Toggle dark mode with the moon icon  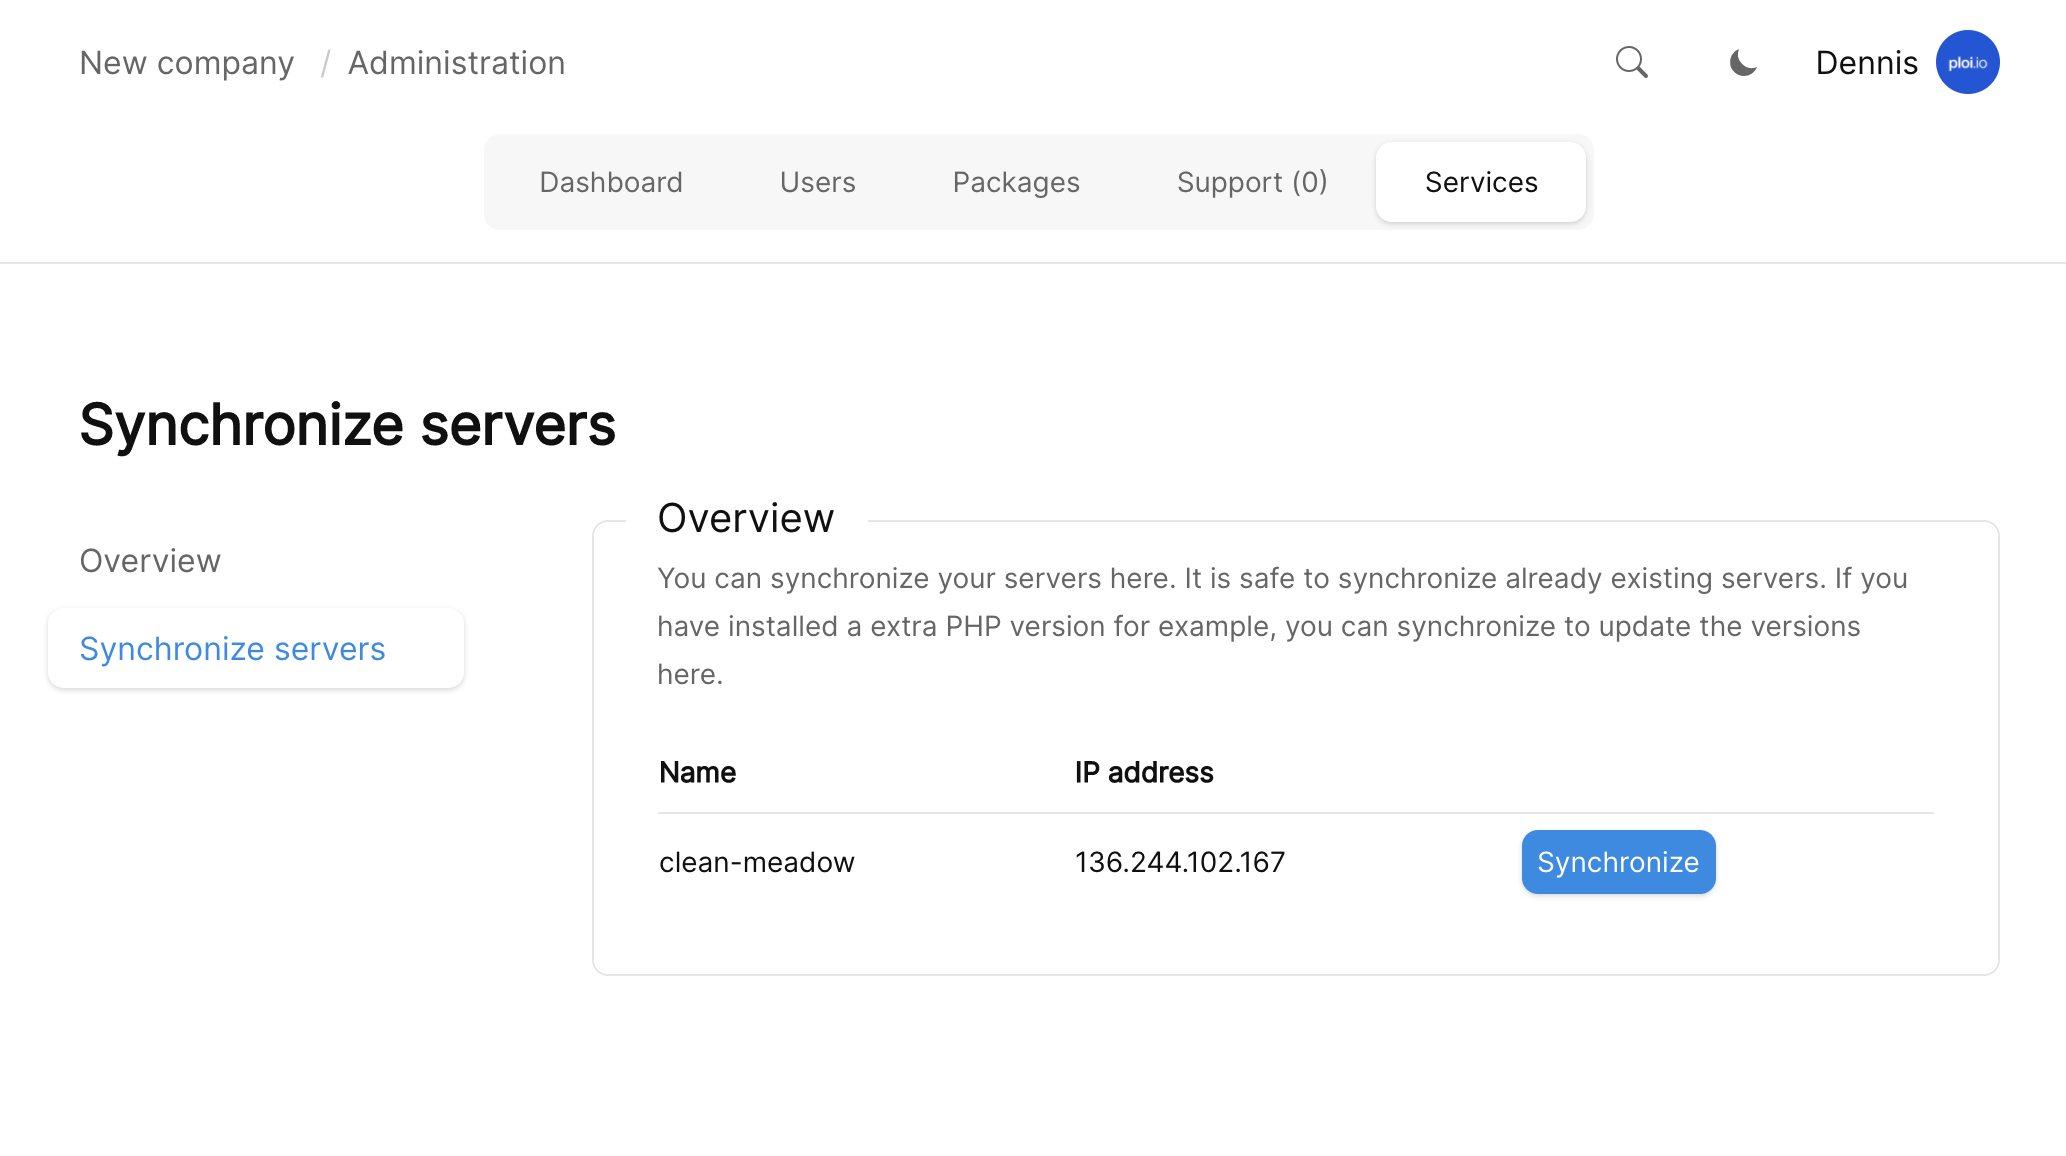click(x=1743, y=63)
